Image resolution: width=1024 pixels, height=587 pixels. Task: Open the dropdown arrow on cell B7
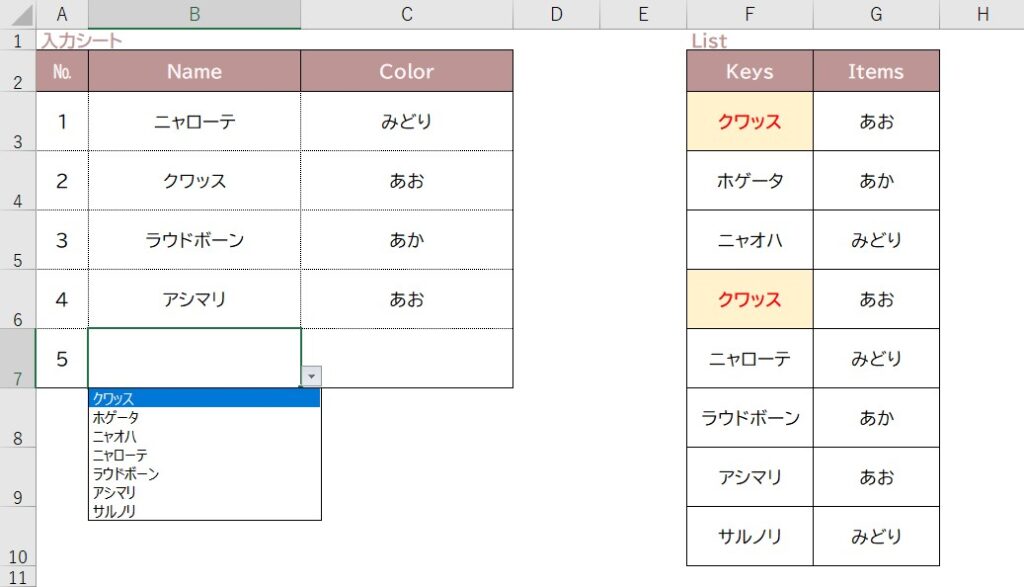311,374
